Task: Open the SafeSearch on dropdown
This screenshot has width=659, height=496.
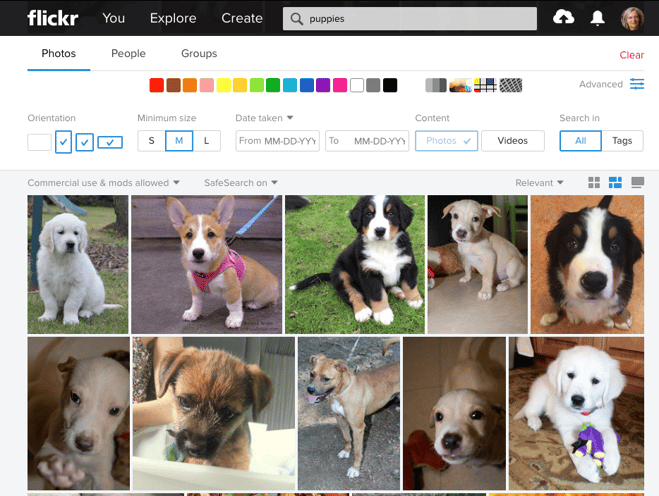Action: click(x=241, y=183)
